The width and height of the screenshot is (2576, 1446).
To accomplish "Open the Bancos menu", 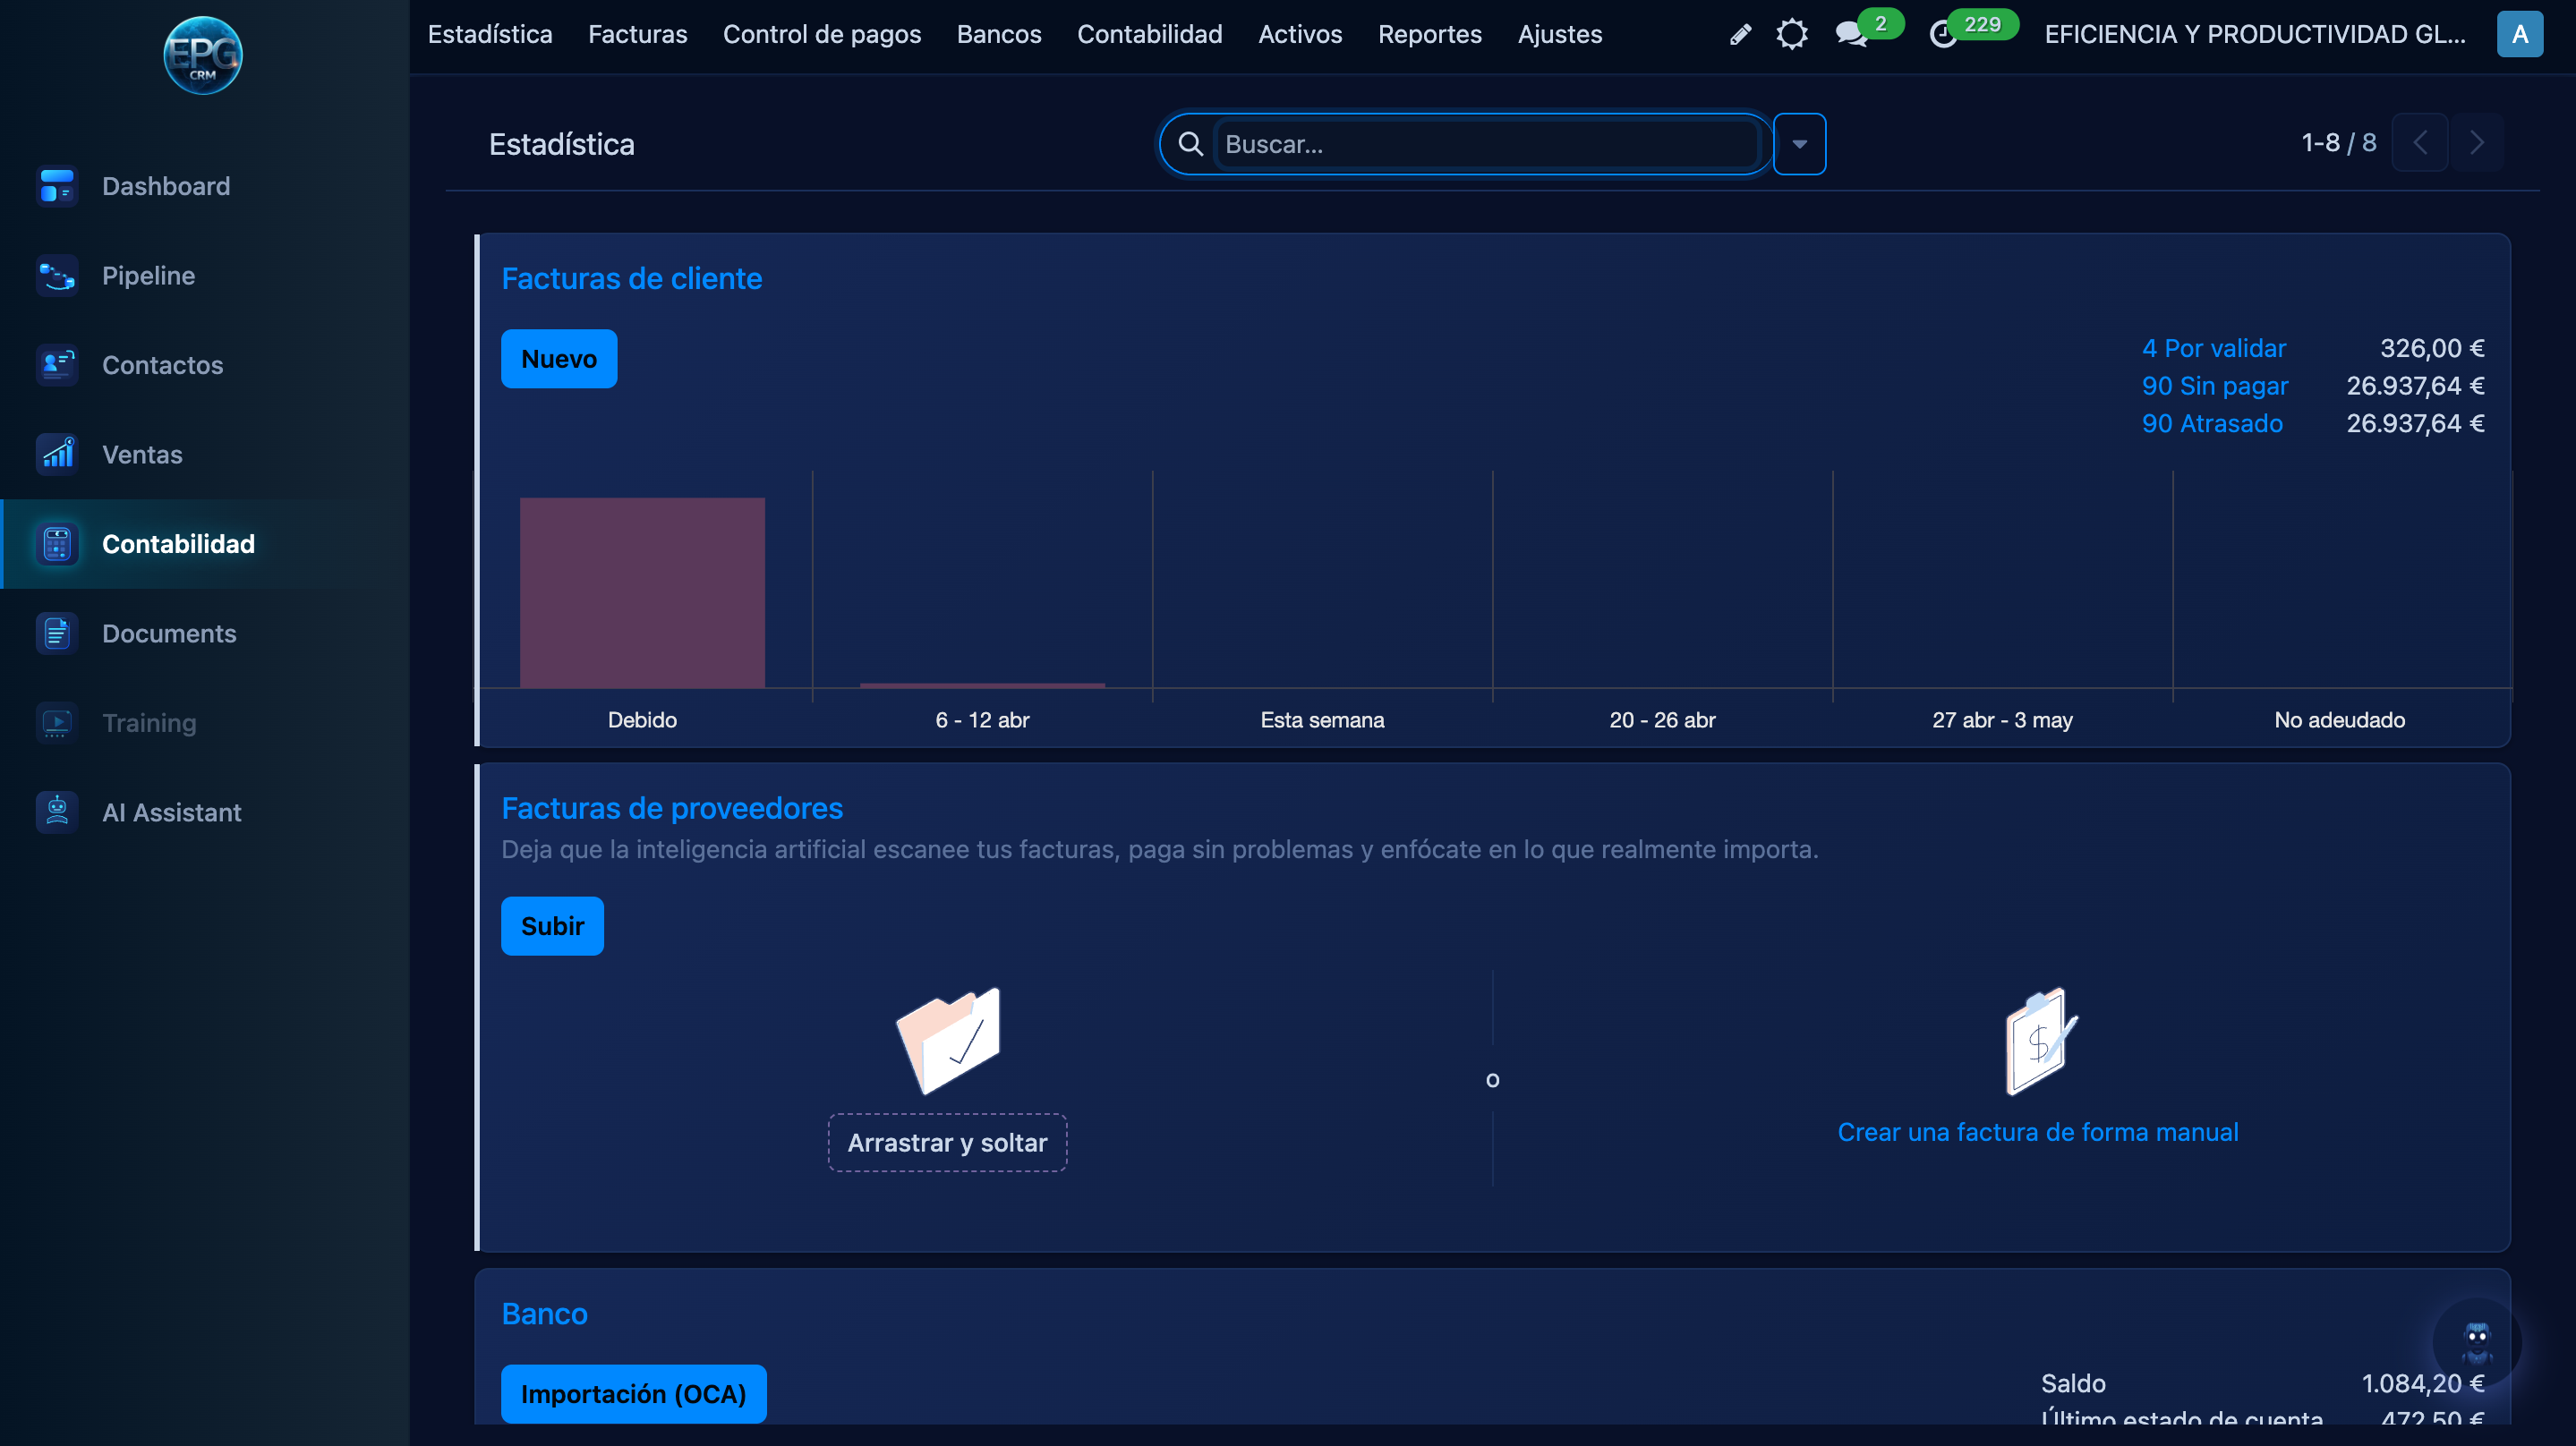I will tap(998, 35).
